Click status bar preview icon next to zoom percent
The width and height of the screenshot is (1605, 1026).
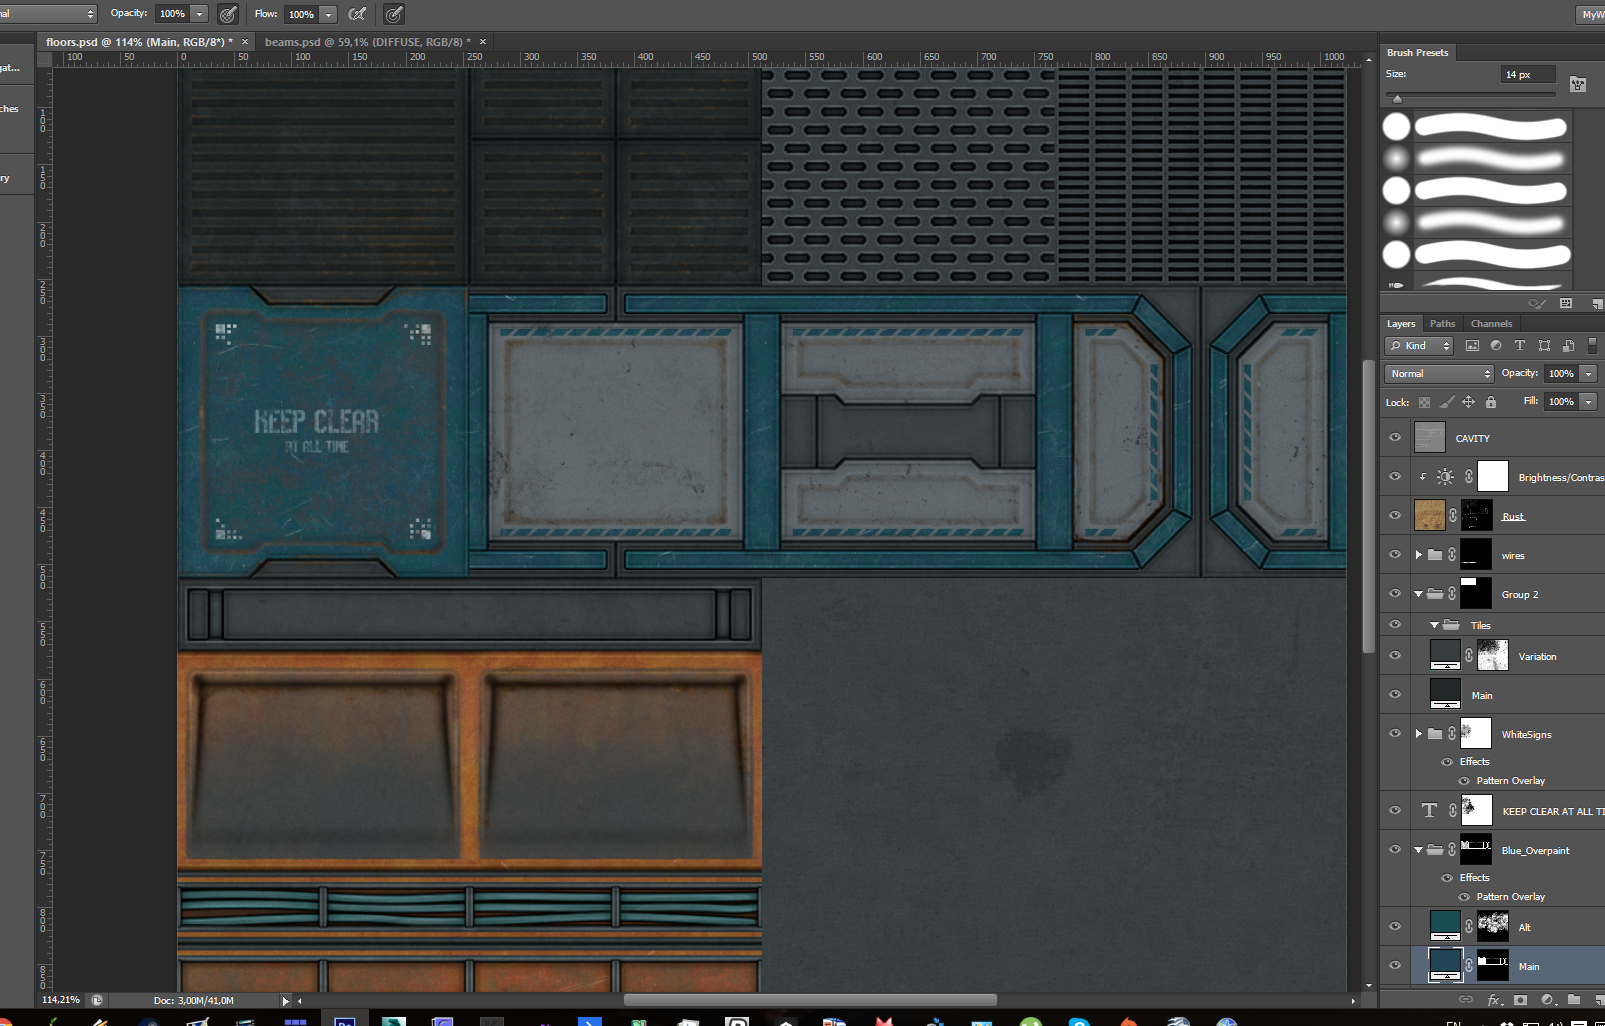click(x=97, y=1000)
